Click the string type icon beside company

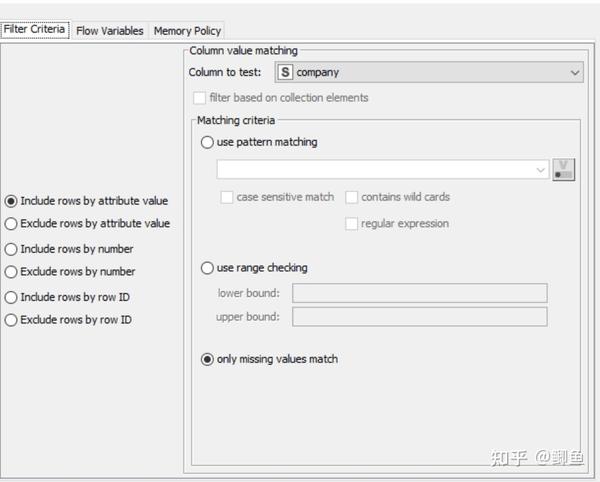[285, 72]
